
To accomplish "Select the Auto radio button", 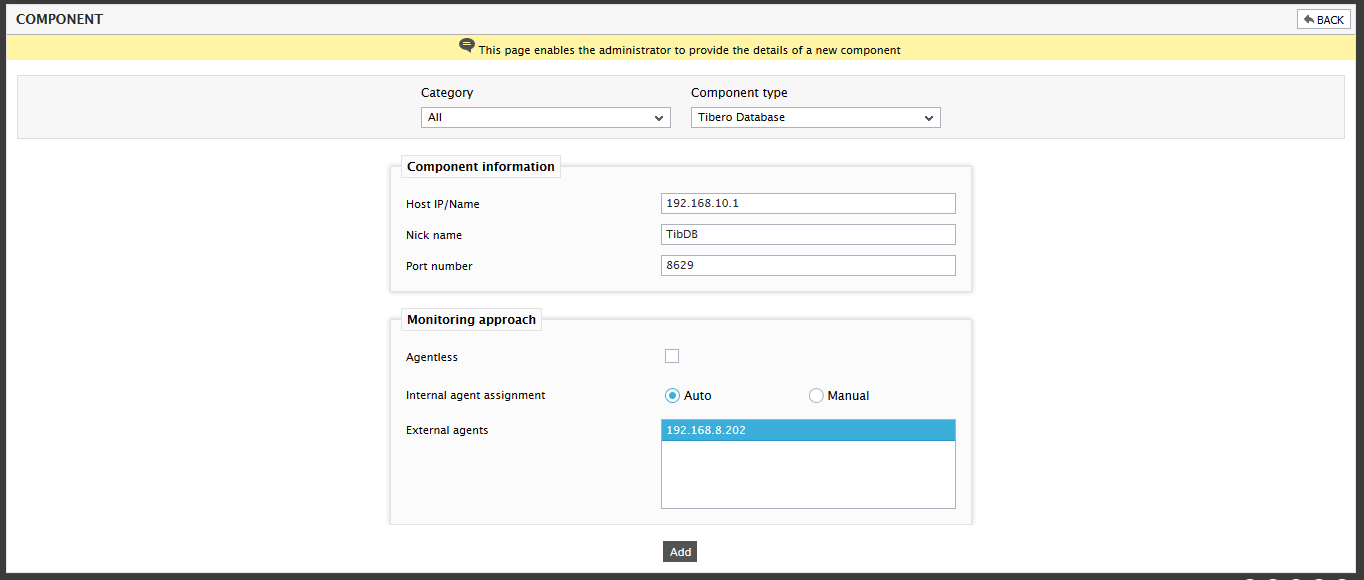I will 673,395.
